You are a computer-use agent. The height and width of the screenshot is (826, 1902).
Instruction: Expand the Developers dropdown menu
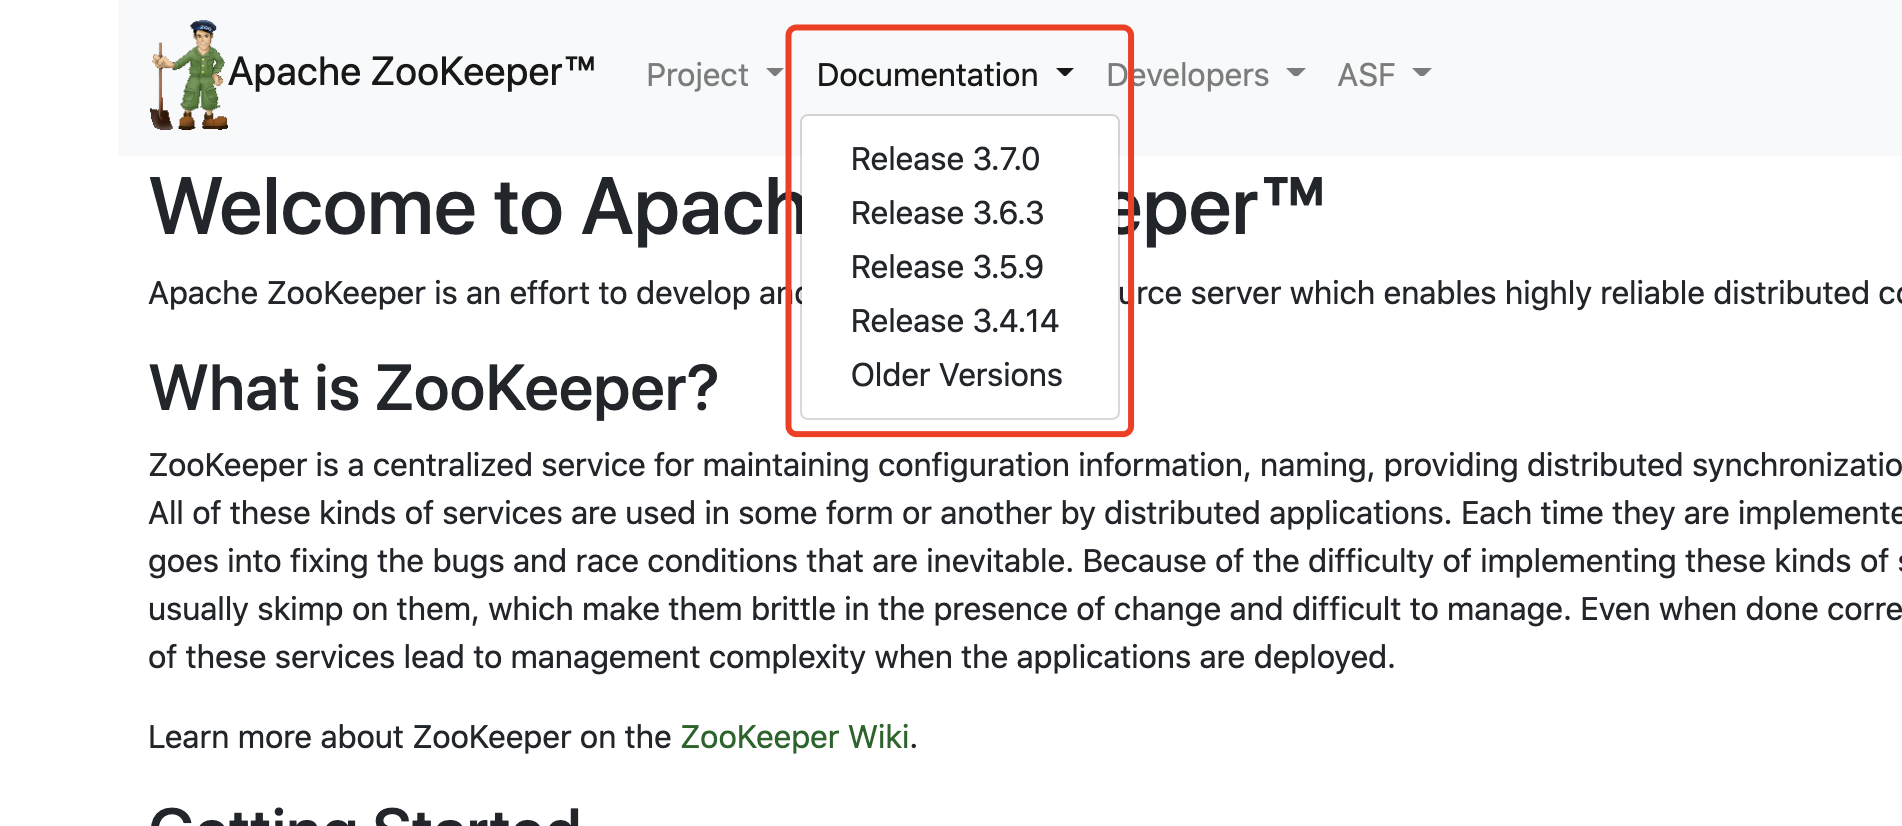tap(1205, 75)
